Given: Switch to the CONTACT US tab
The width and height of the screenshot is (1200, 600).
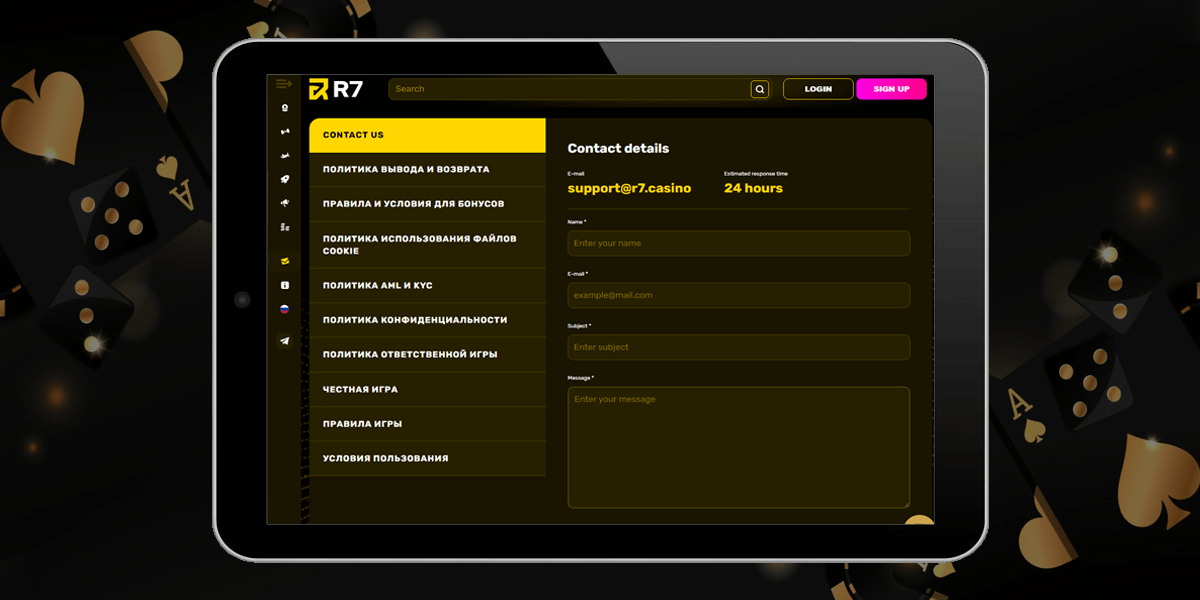Looking at the screenshot, I should click(x=427, y=134).
